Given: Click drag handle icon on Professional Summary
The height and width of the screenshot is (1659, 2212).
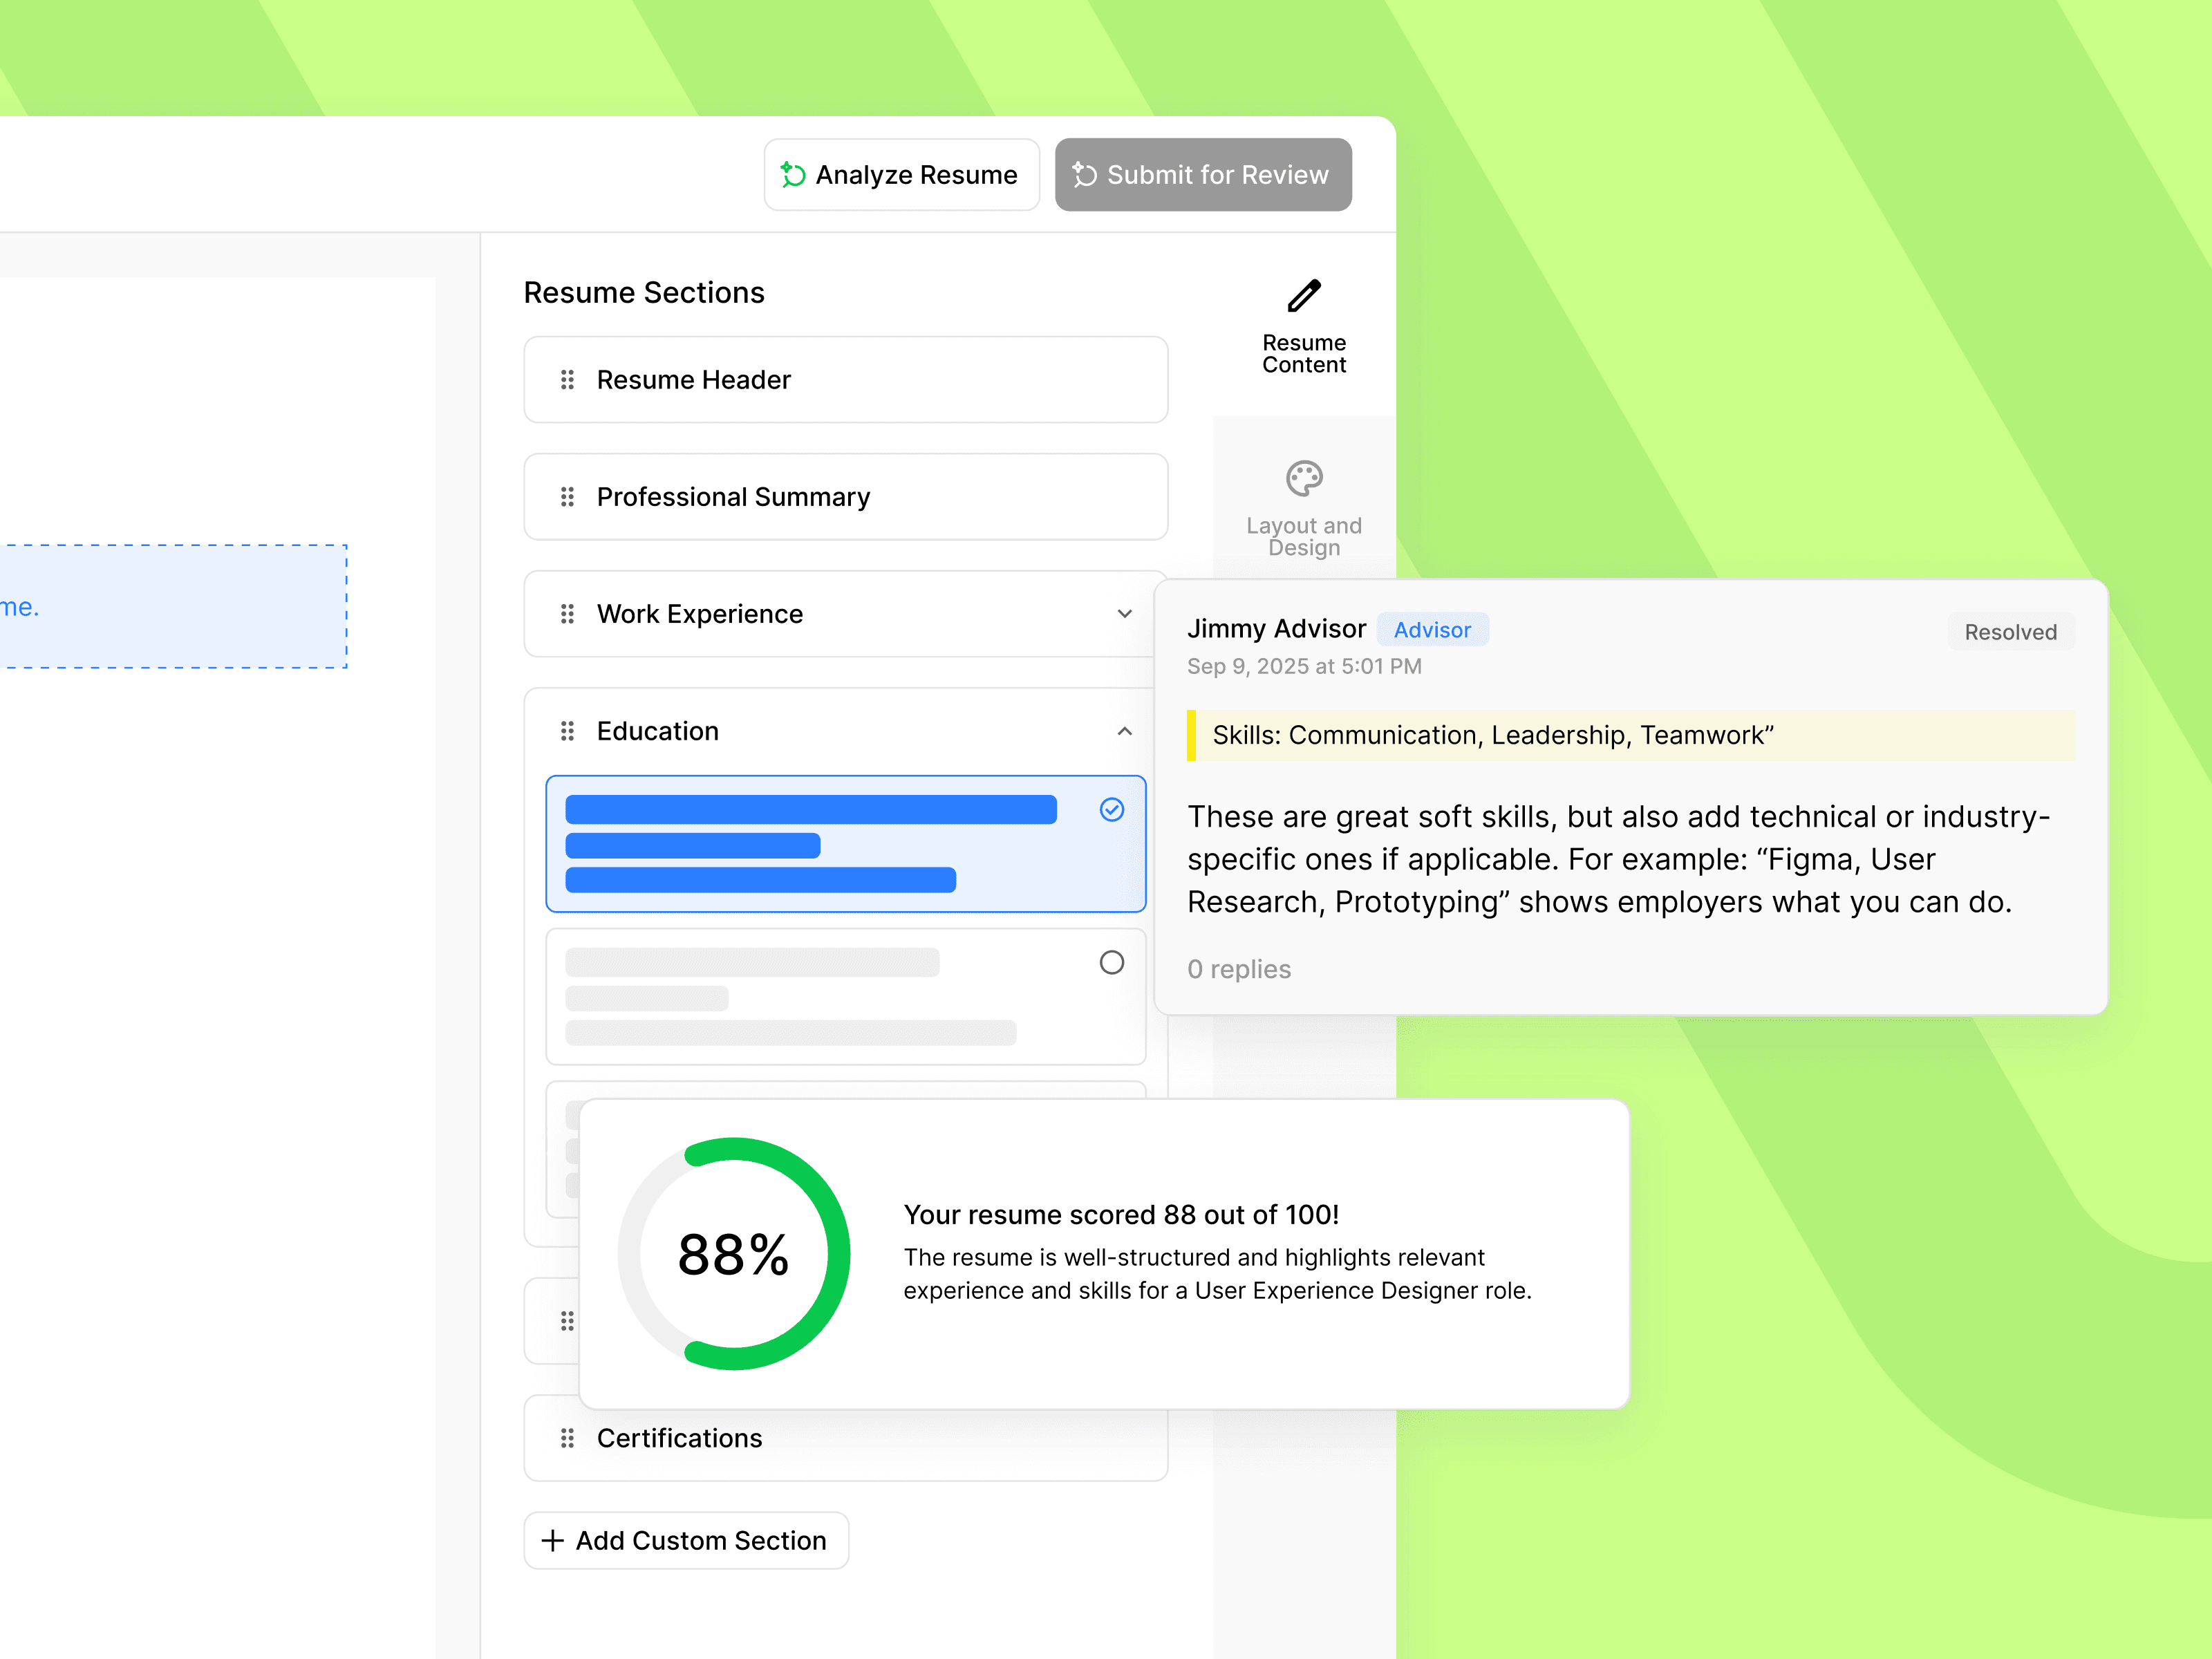Looking at the screenshot, I should pyautogui.click(x=567, y=497).
